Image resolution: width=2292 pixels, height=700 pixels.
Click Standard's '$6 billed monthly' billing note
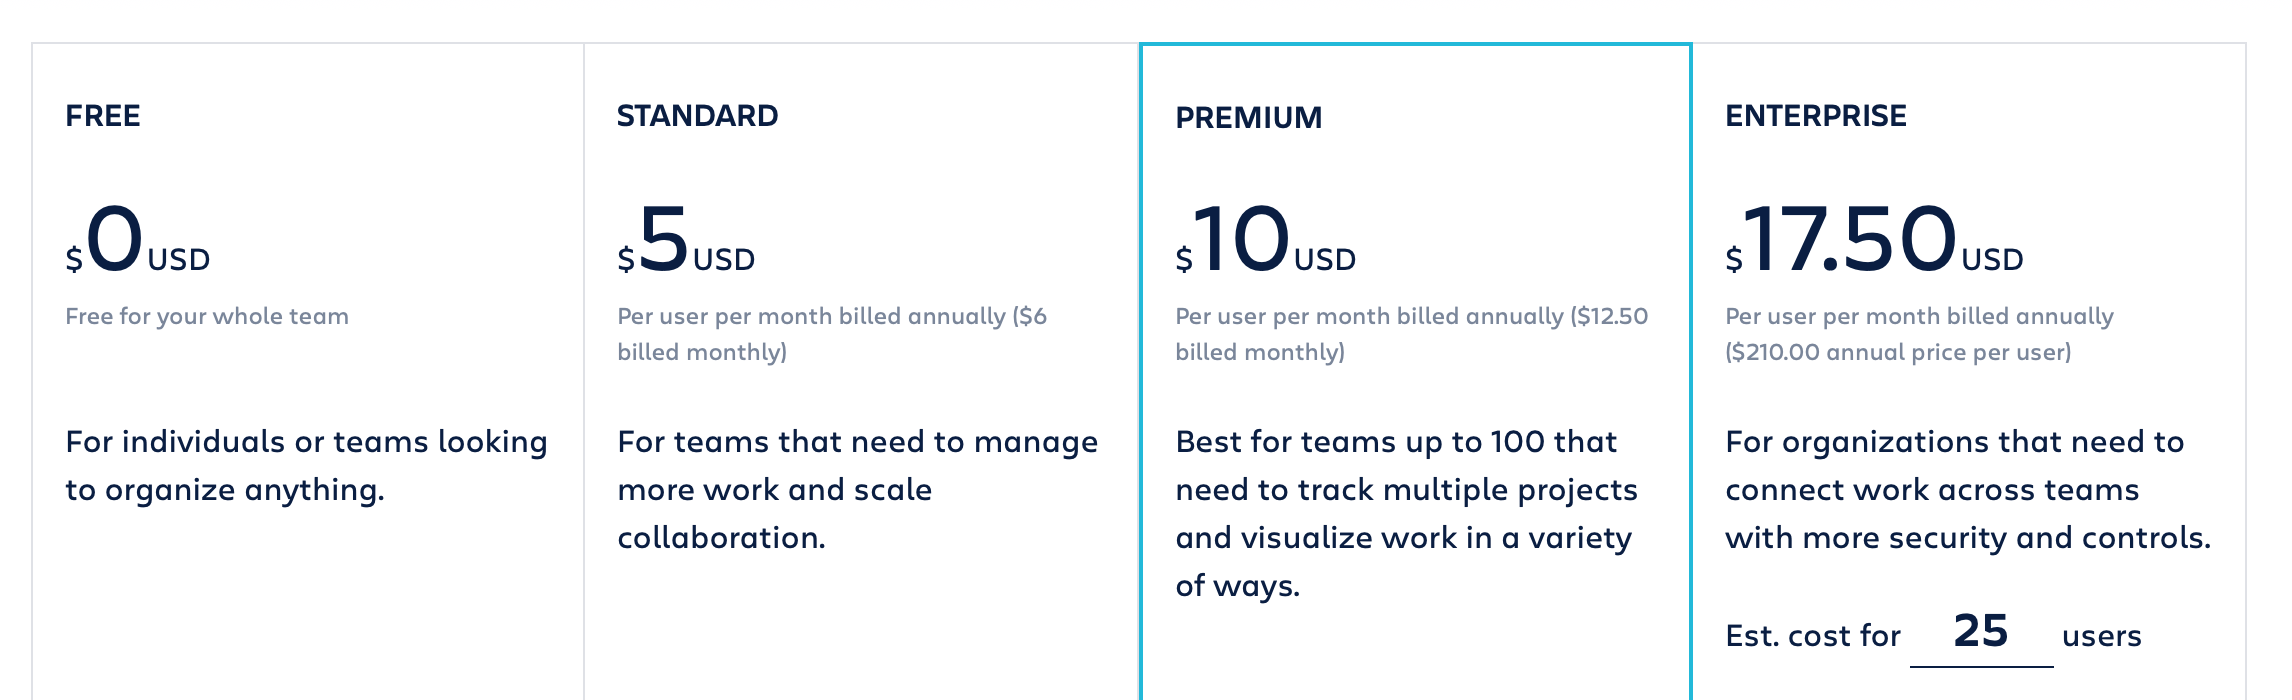832,334
